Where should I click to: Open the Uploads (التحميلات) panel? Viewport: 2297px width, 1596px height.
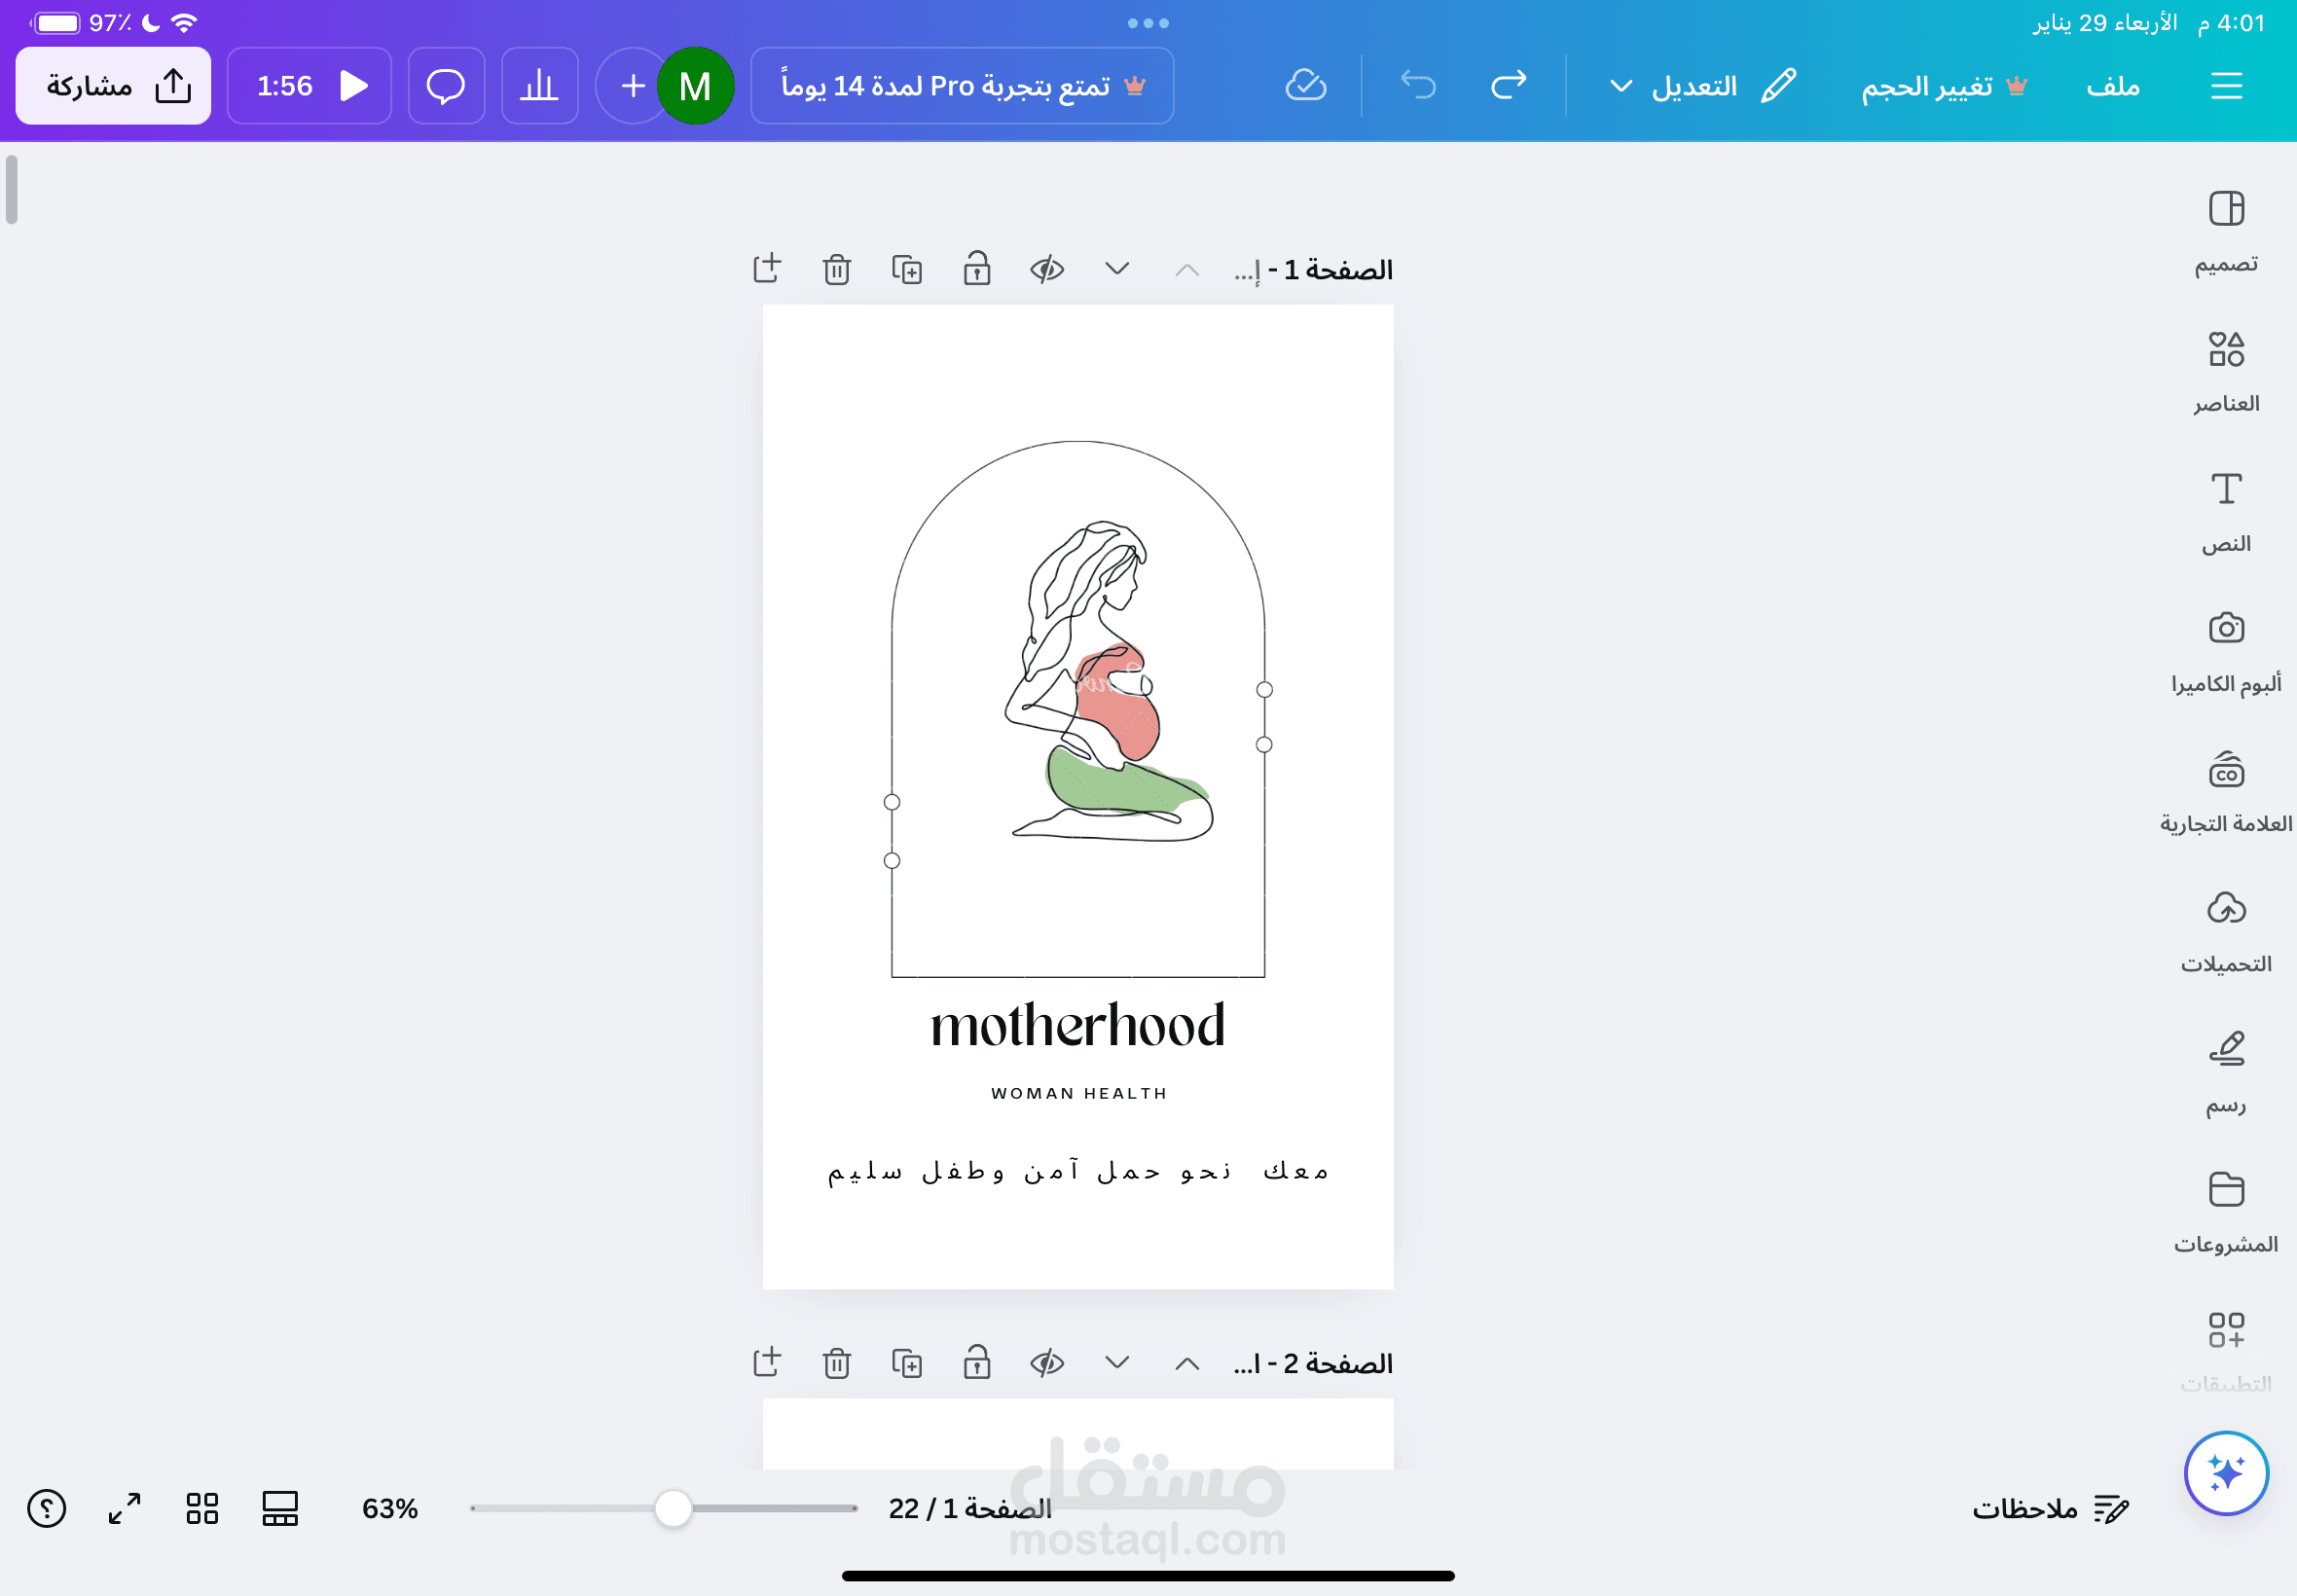point(2226,932)
